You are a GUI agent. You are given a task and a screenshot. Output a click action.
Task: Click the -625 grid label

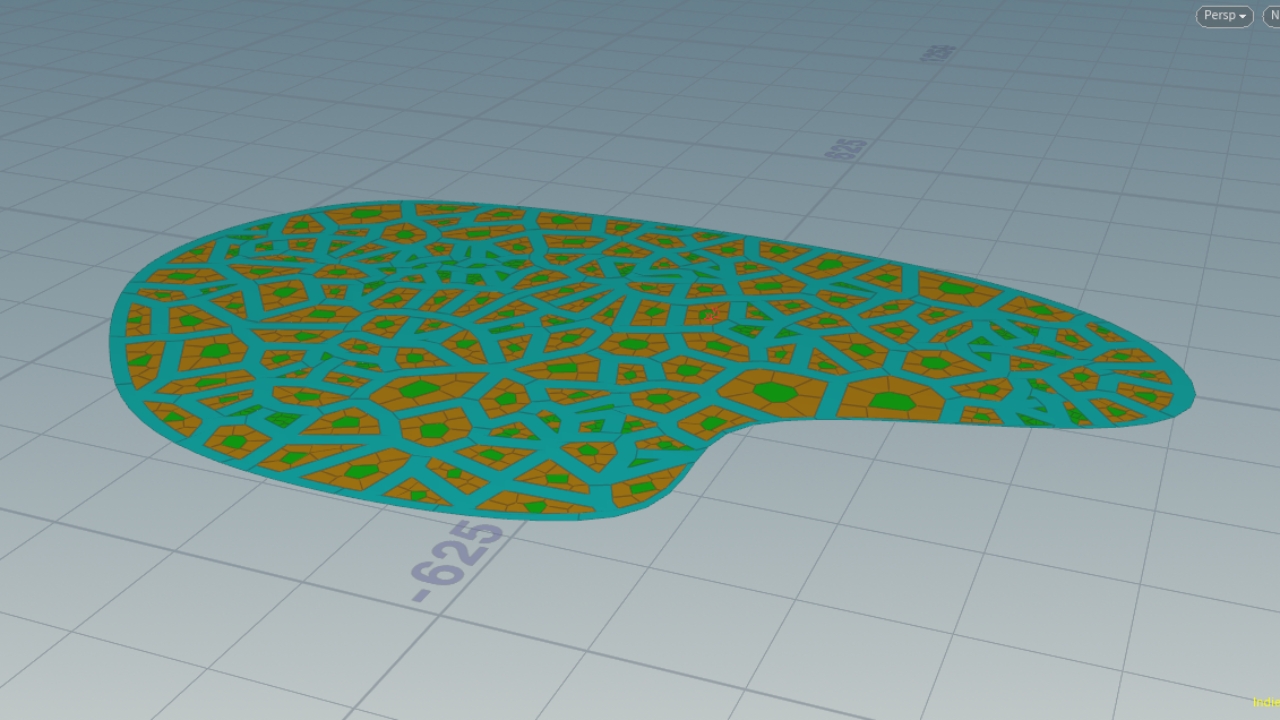(x=458, y=560)
